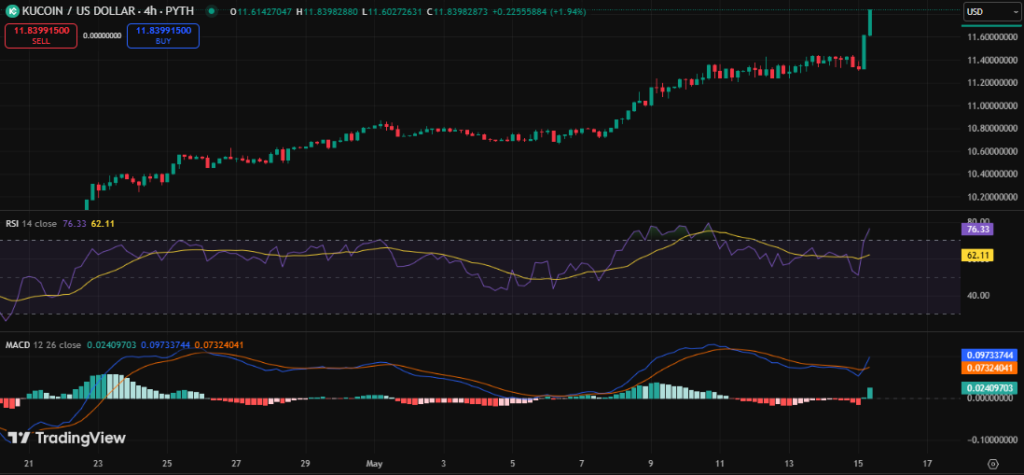The height and width of the screenshot is (475, 1024).
Task: Click the open value 11.61427047
Action: pyautogui.click(x=264, y=12)
